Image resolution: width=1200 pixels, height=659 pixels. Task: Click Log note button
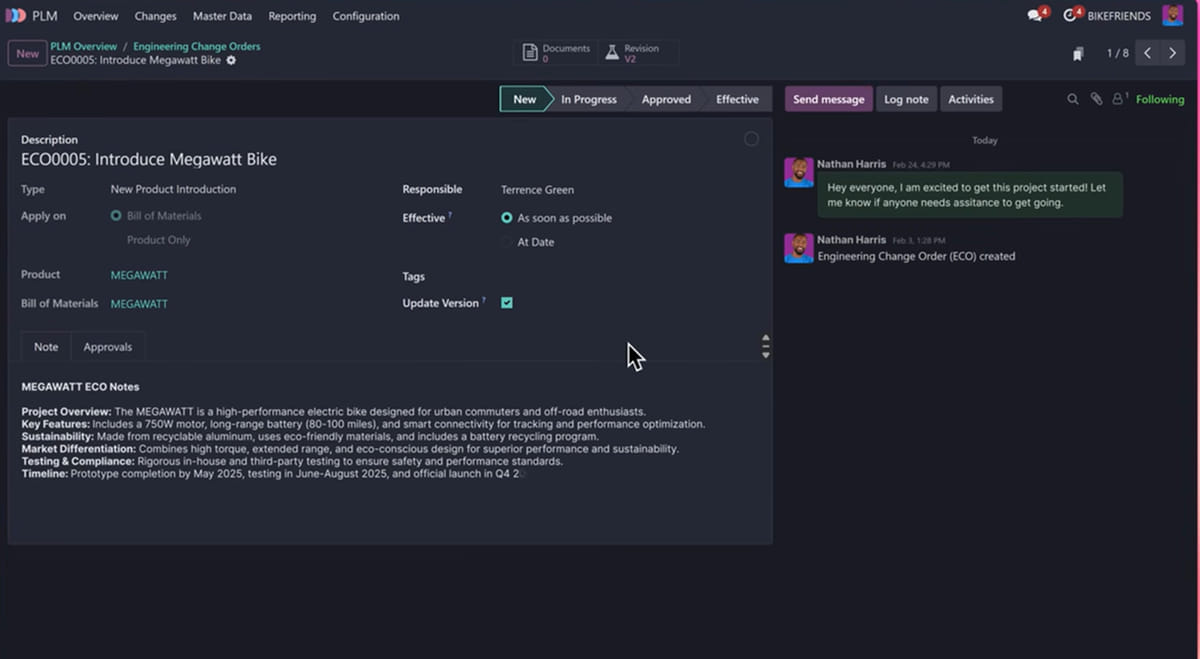(x=906, y=99)
